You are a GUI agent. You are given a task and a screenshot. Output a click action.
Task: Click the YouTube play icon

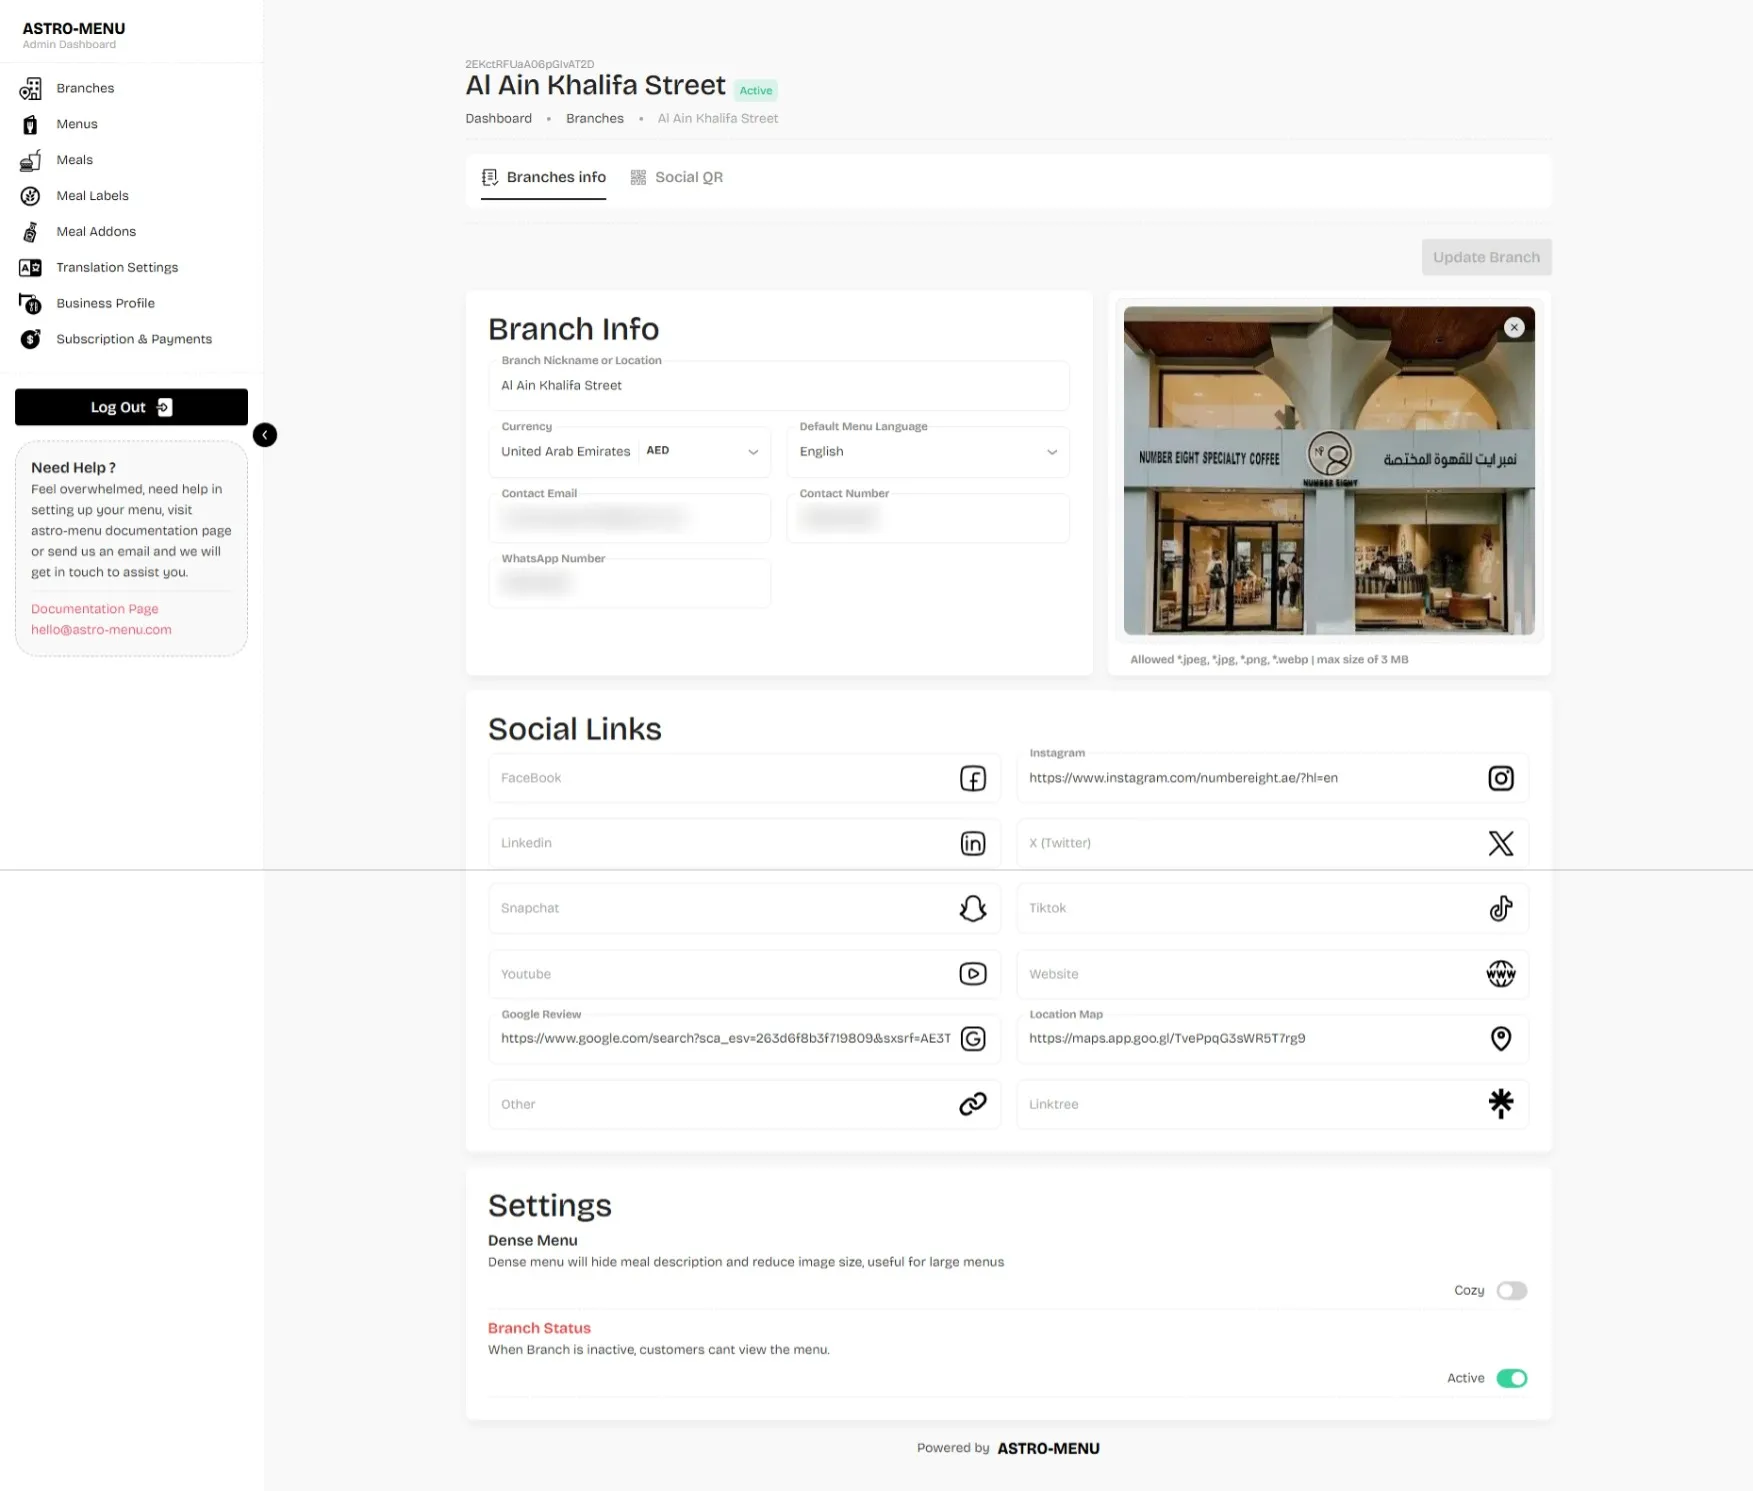[x=973, y=974]
